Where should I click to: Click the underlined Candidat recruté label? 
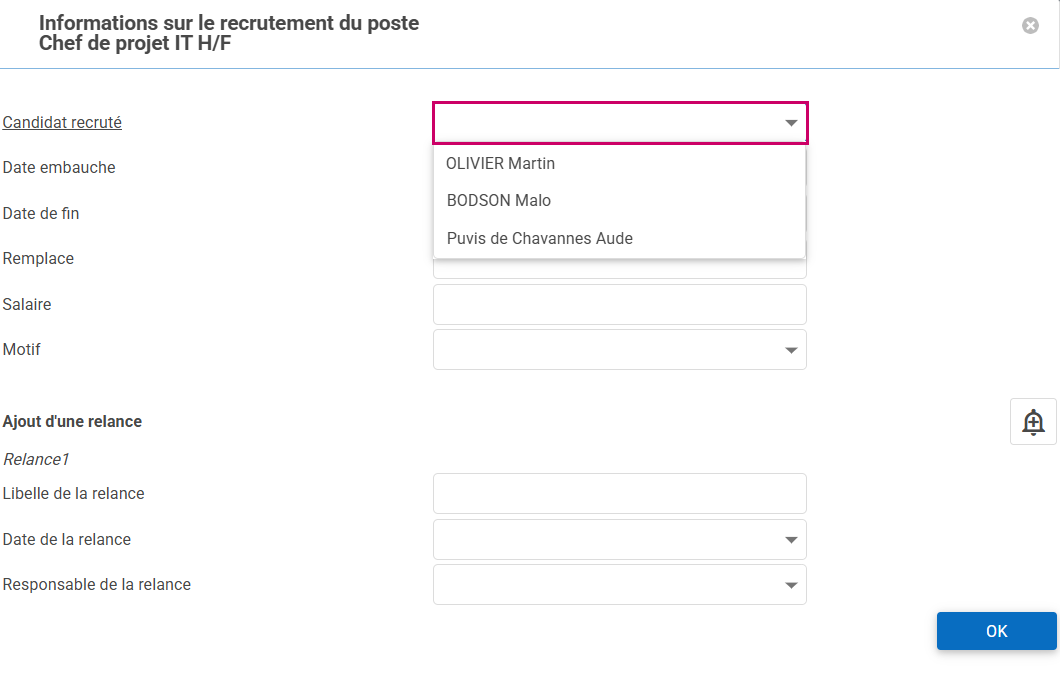(62, 122)
